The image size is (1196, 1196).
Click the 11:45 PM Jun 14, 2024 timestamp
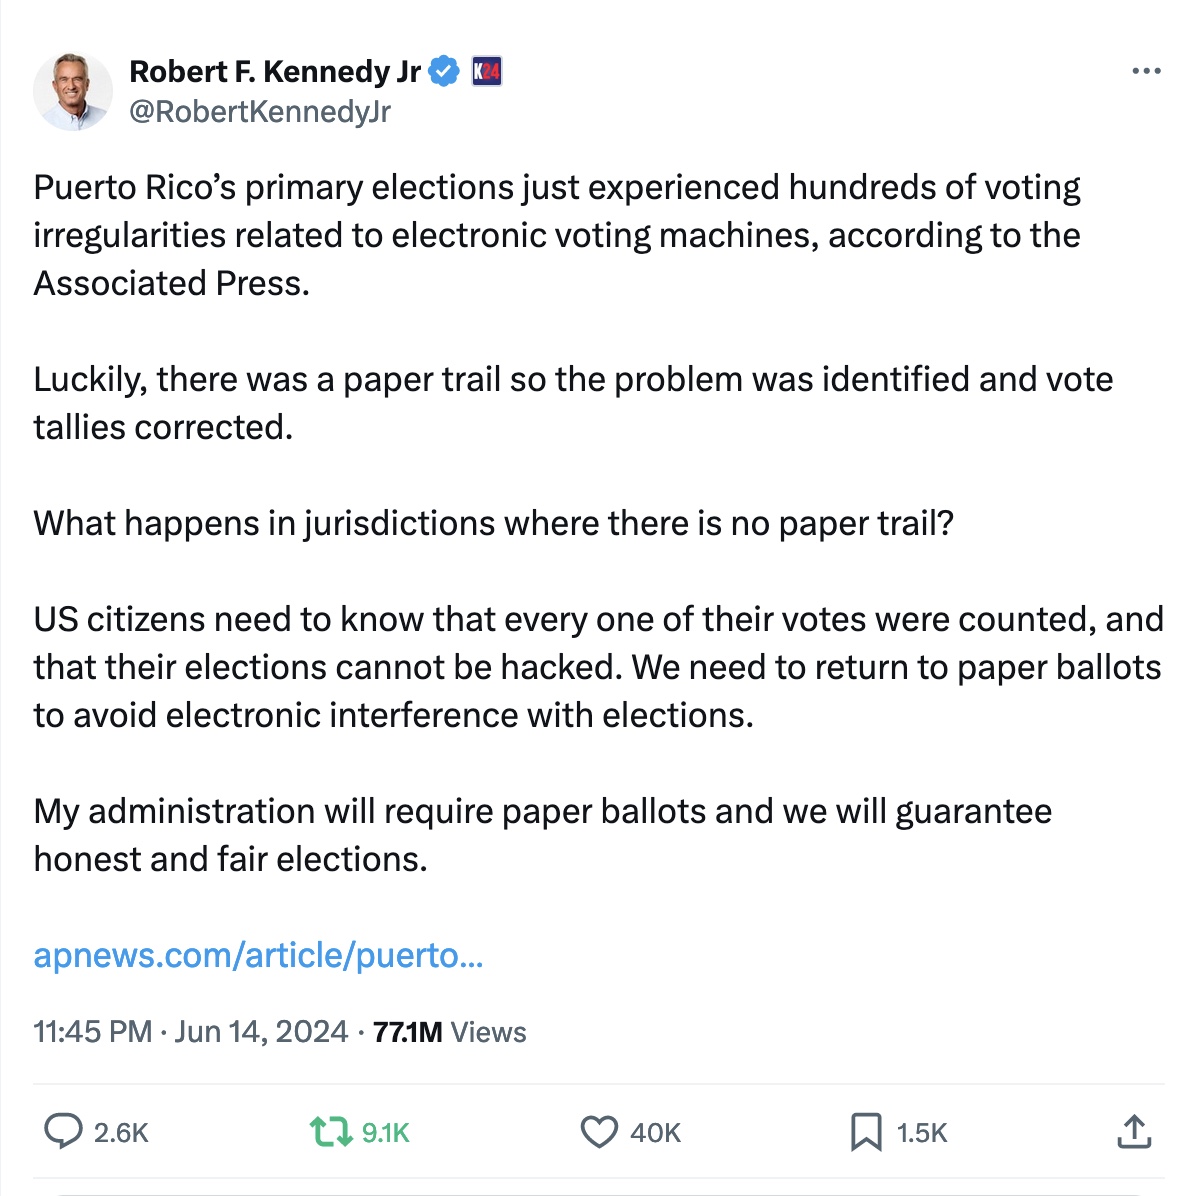190,1032
